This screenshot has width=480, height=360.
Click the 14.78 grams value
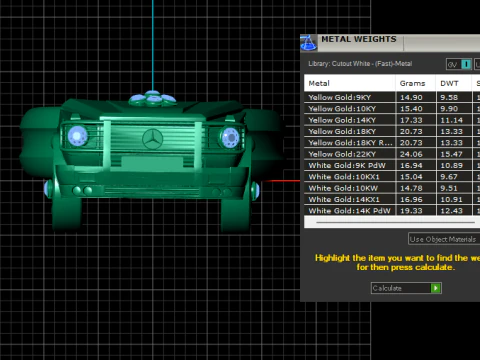411,188
